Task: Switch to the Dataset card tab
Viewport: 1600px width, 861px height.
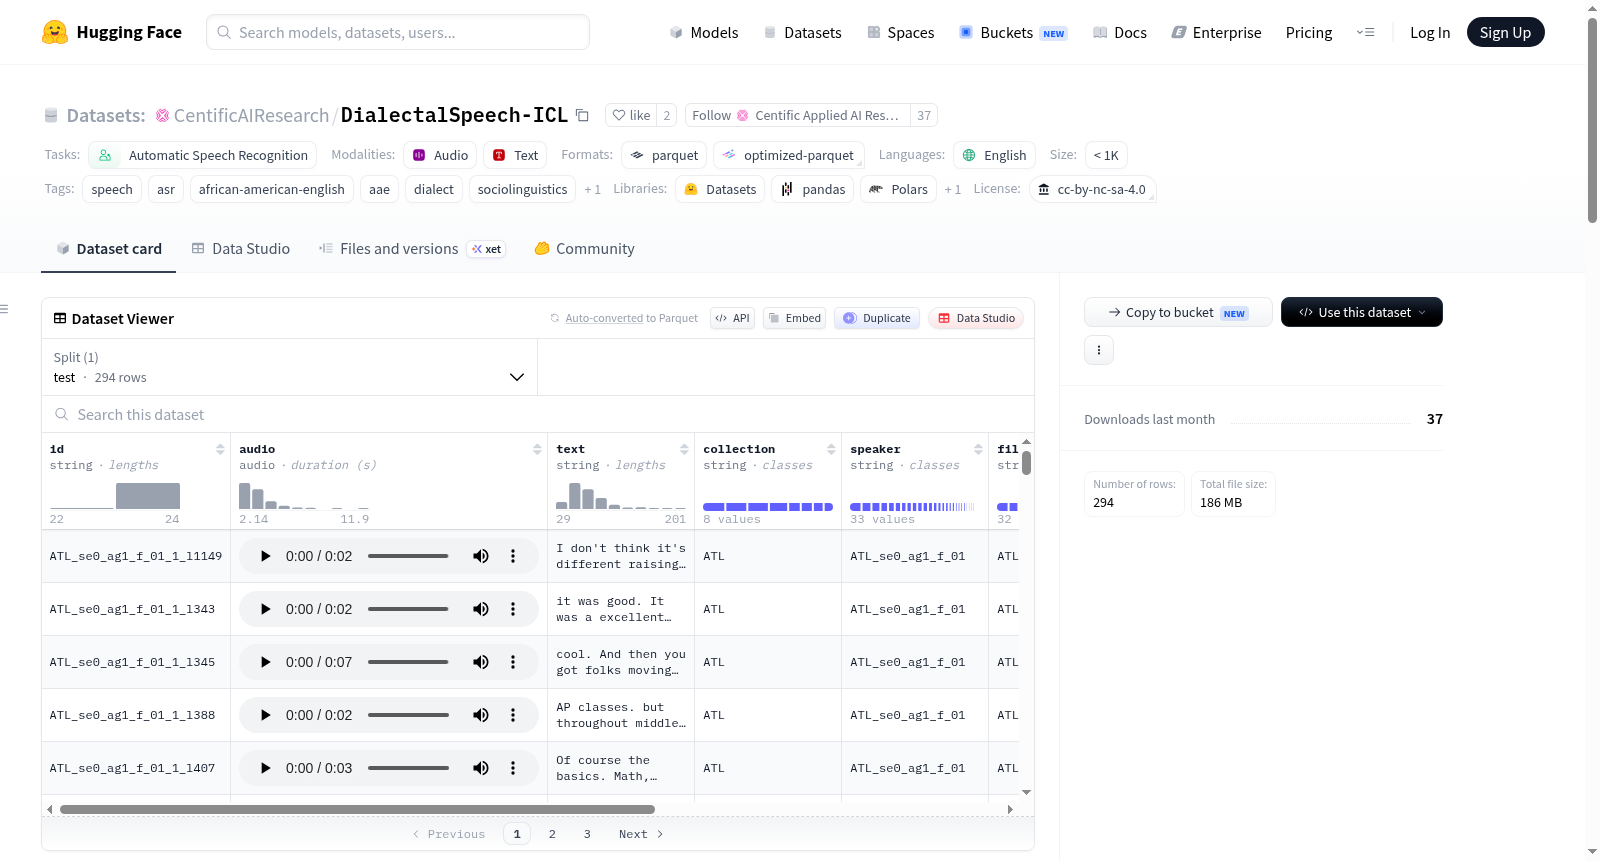Action: [109, 249]
